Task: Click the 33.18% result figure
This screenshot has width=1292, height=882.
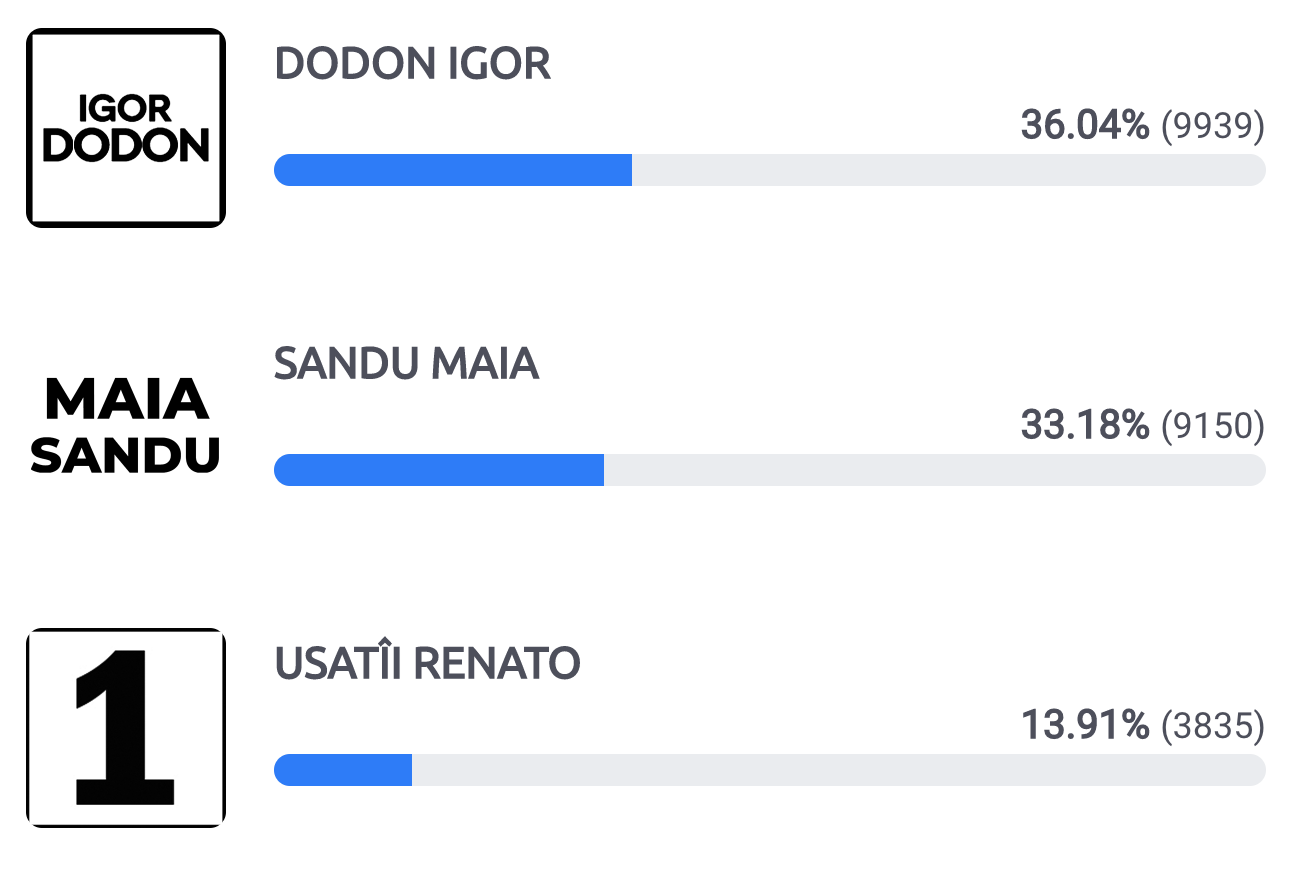Action: [1085, 426]
